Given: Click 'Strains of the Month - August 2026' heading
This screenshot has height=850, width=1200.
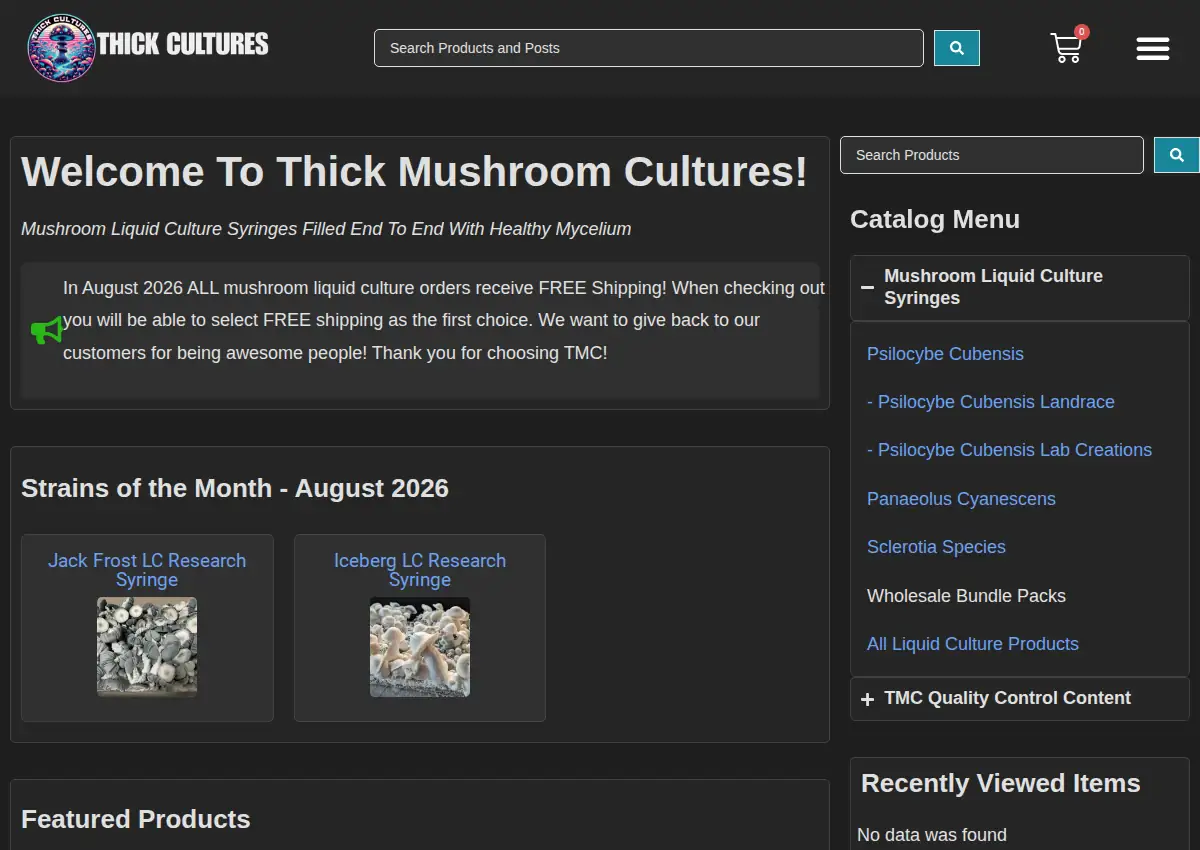Looking at the screenshot, I should tap(235, 488).
